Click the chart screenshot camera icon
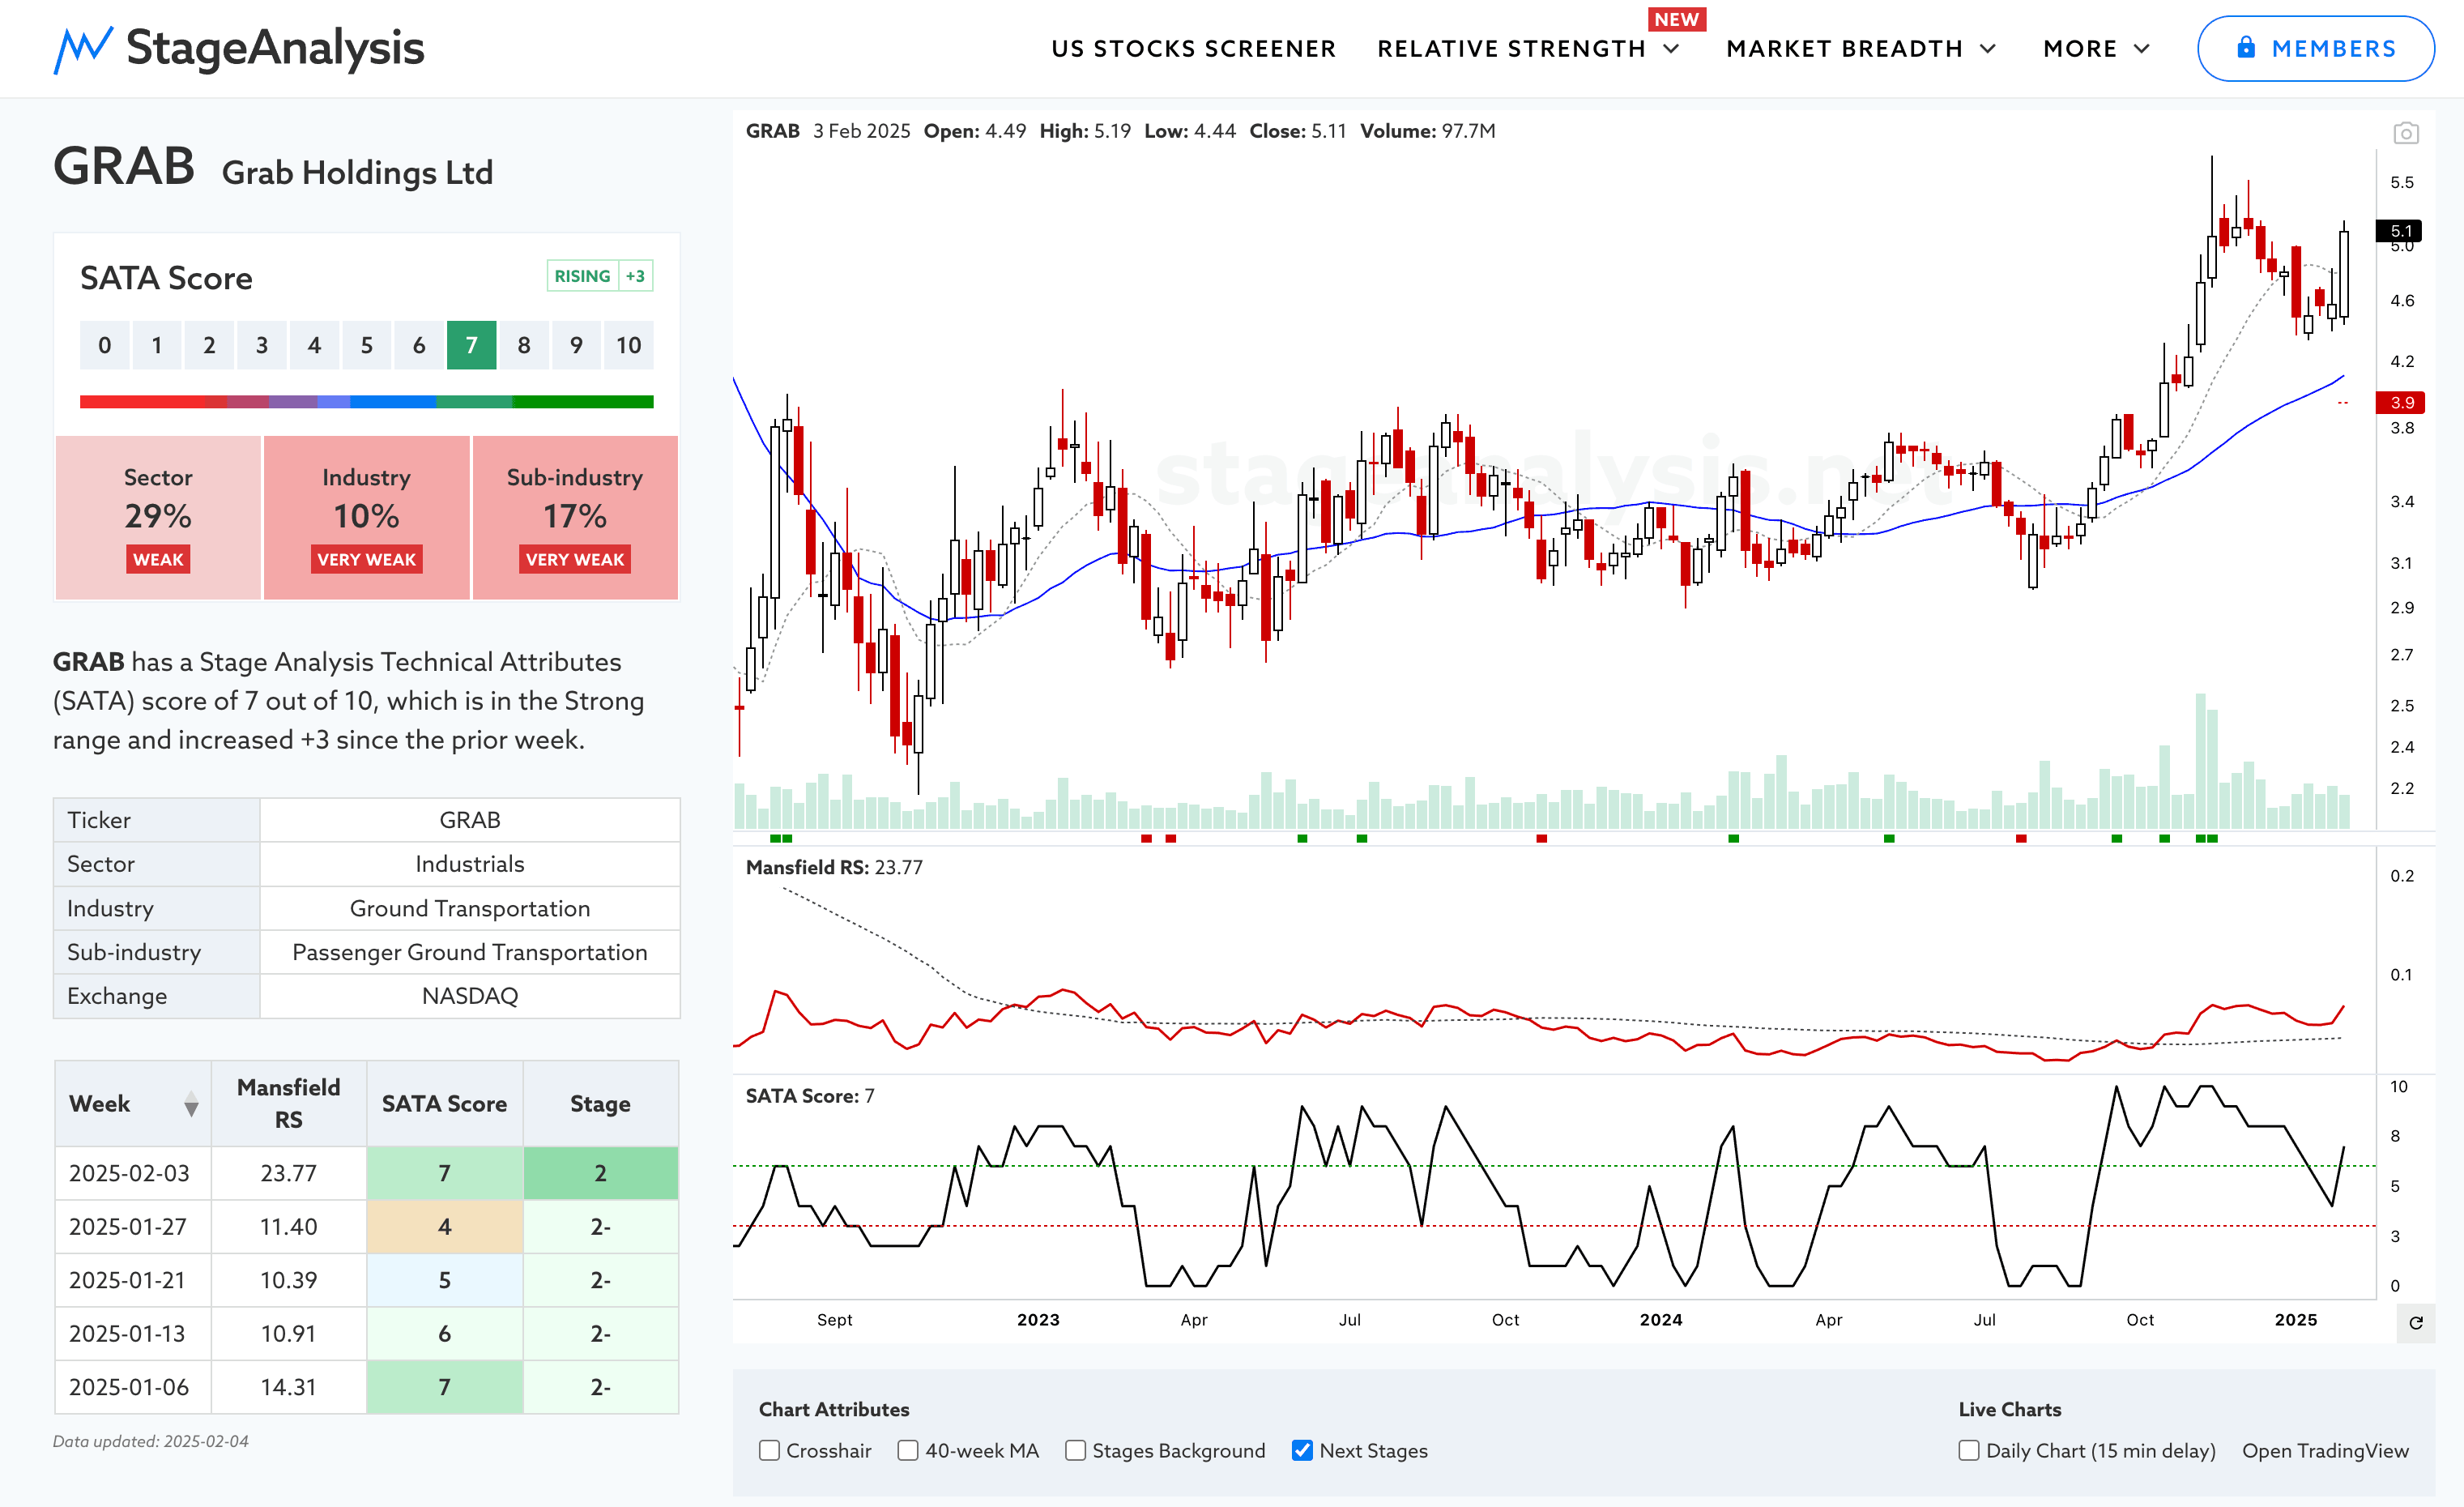Image resolution: width=2464 pixels, height=1507 pixels. click(2406, 133)
